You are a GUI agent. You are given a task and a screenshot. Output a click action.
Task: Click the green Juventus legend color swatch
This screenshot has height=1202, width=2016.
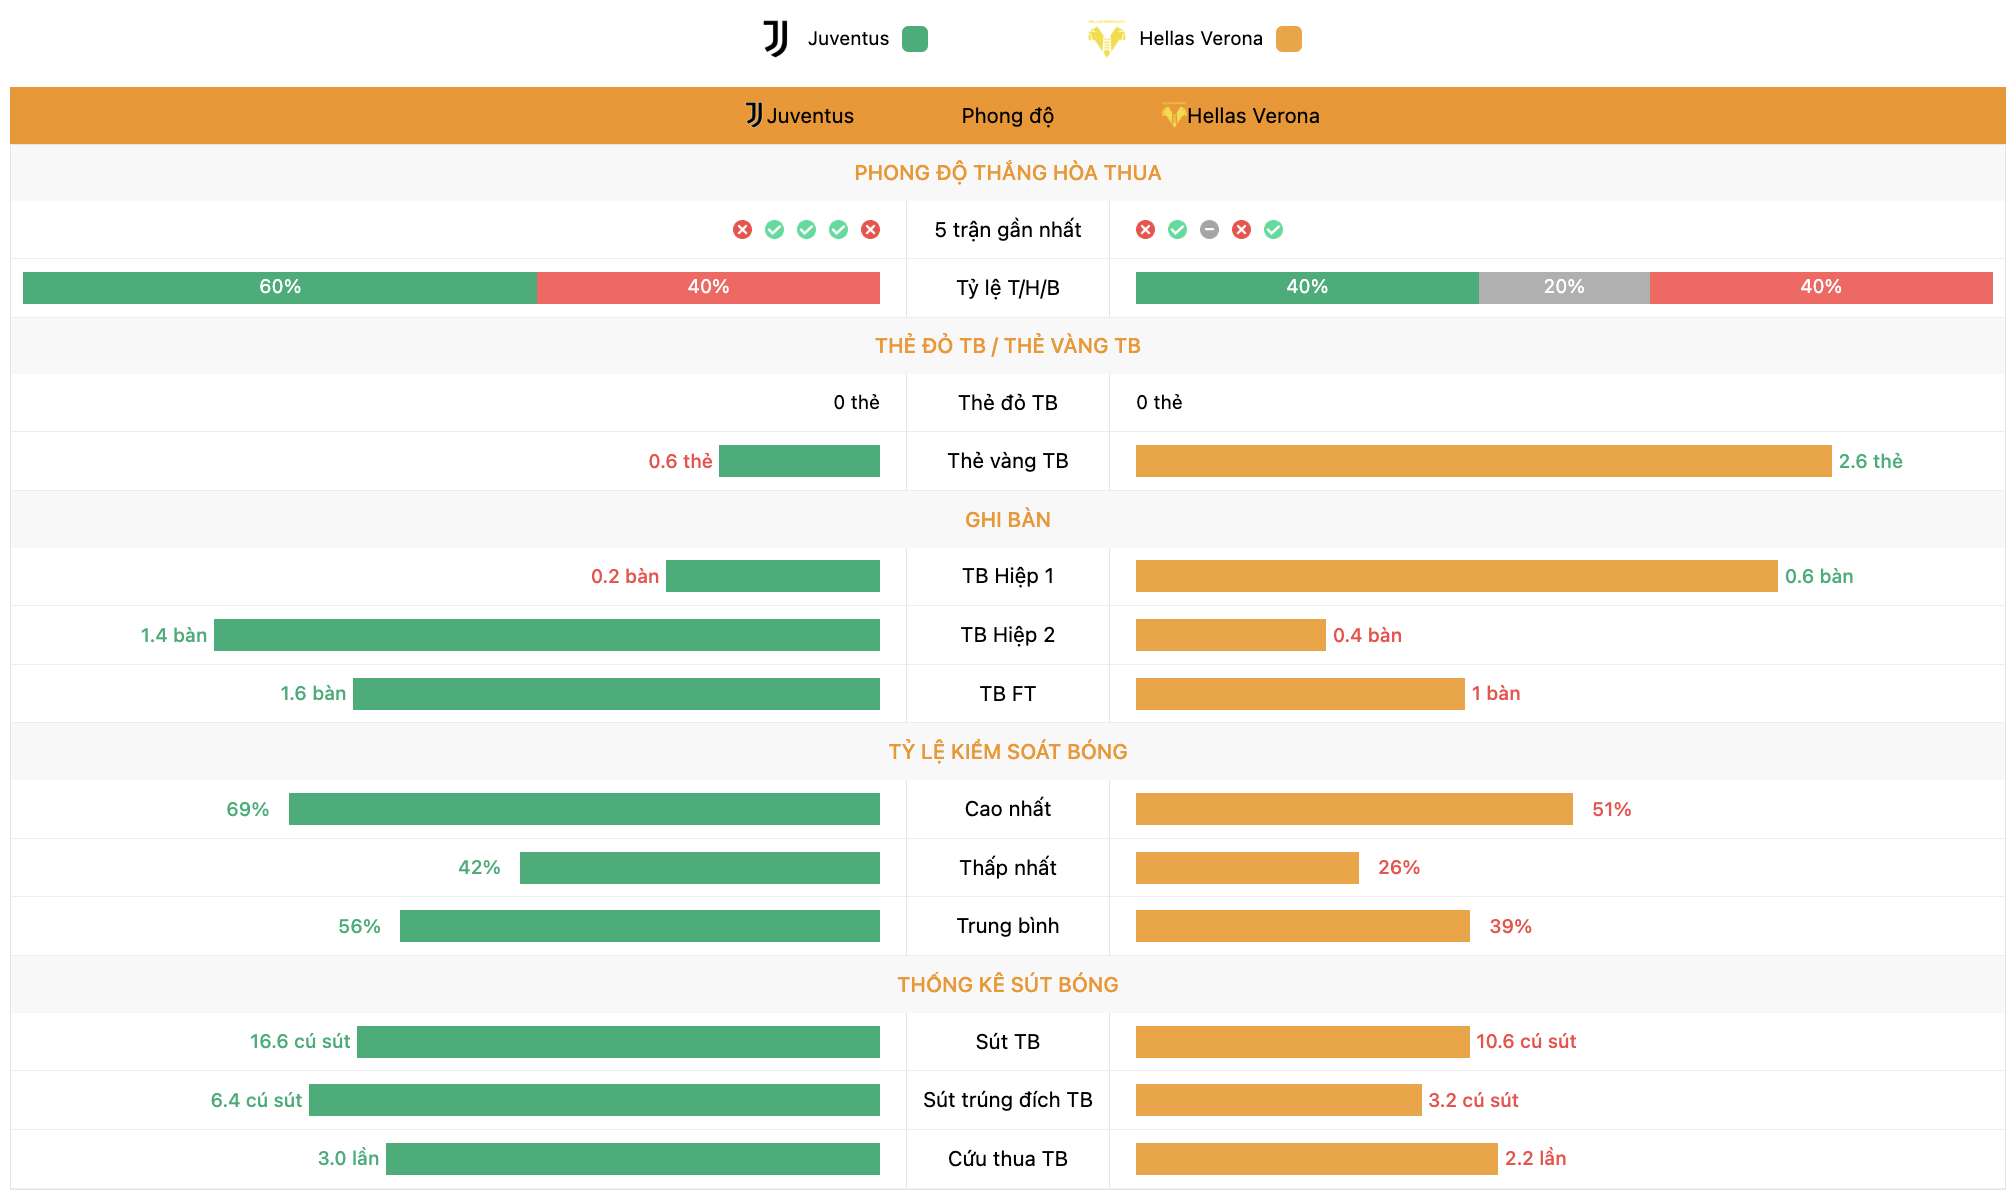coord(915,39)
